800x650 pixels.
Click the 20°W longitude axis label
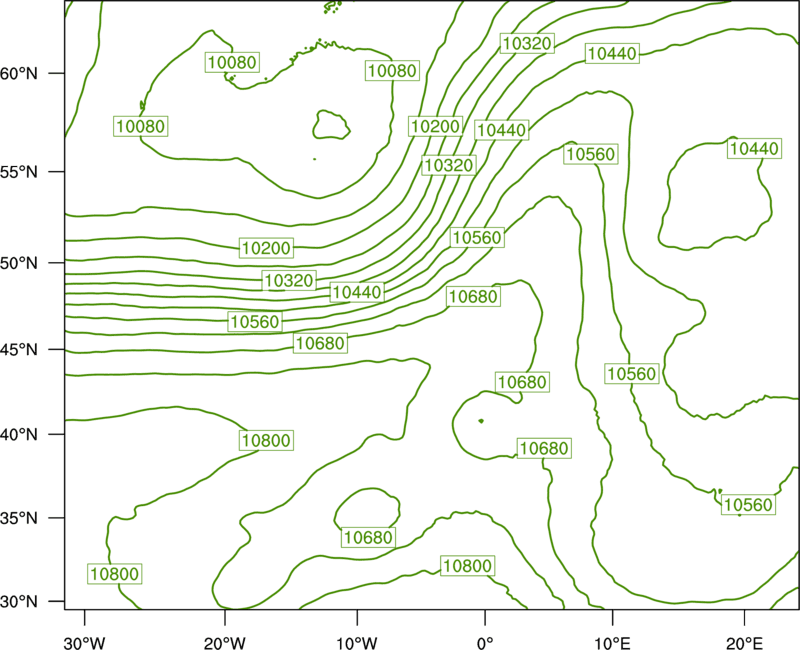225,643
